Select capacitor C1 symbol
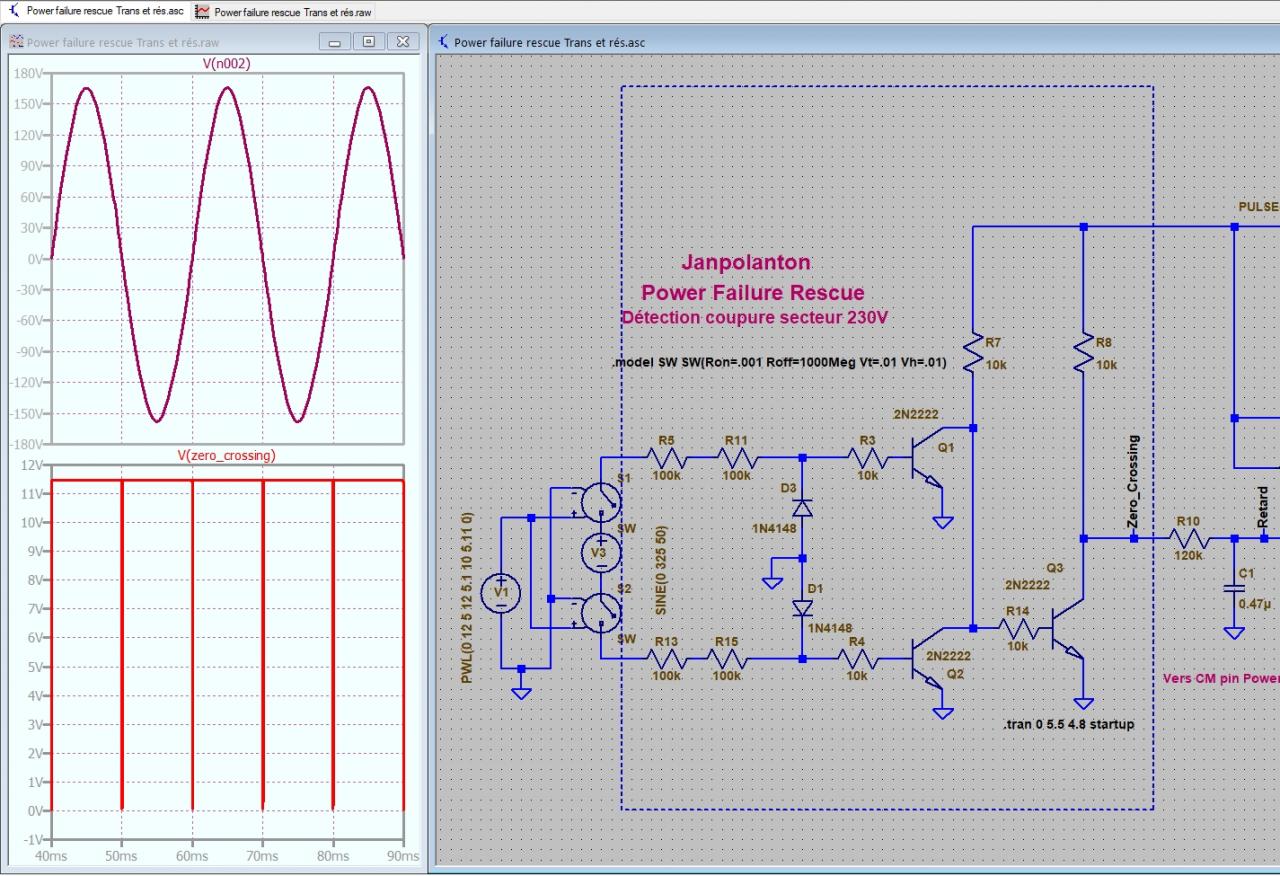Image resolution: width=1280 pixels, height=876 pixels. (x=1234, y=588)
